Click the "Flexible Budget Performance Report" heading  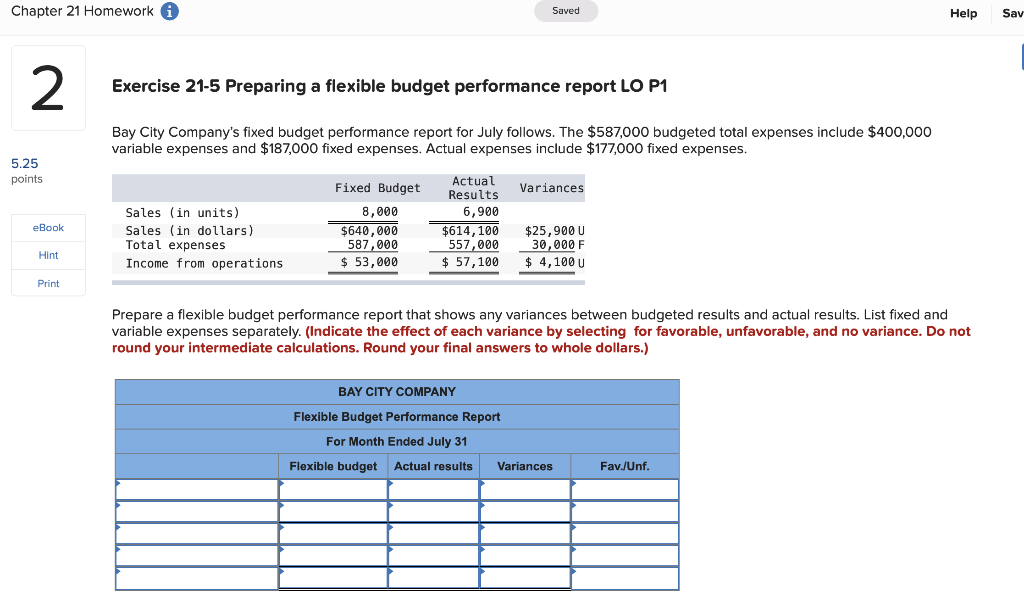(397, 417)
